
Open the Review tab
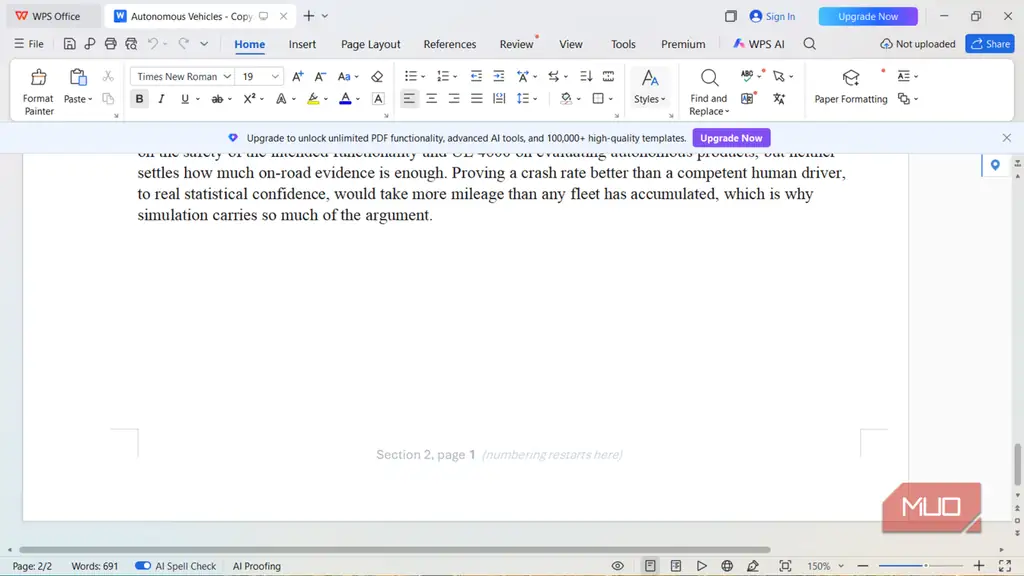tap(516, 44)
